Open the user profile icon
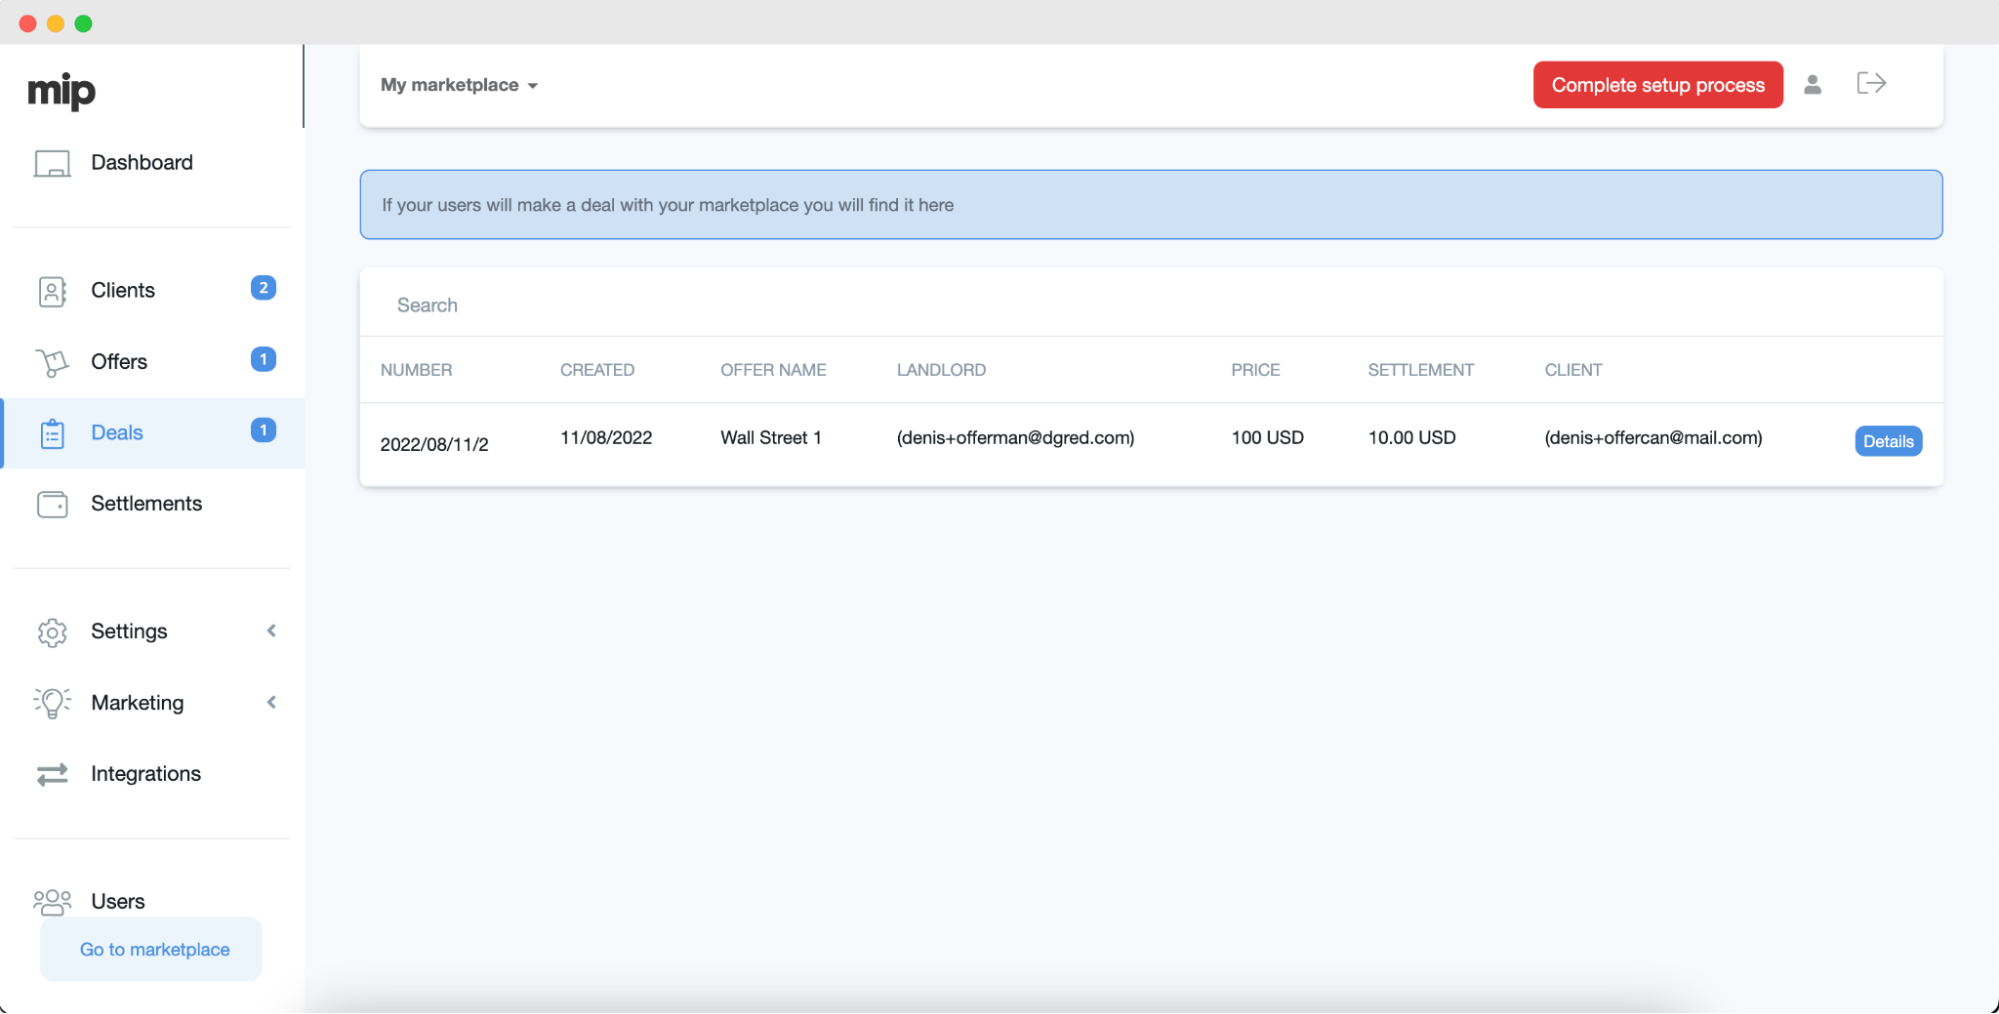1999x1014 pixels. [1812, 85]
